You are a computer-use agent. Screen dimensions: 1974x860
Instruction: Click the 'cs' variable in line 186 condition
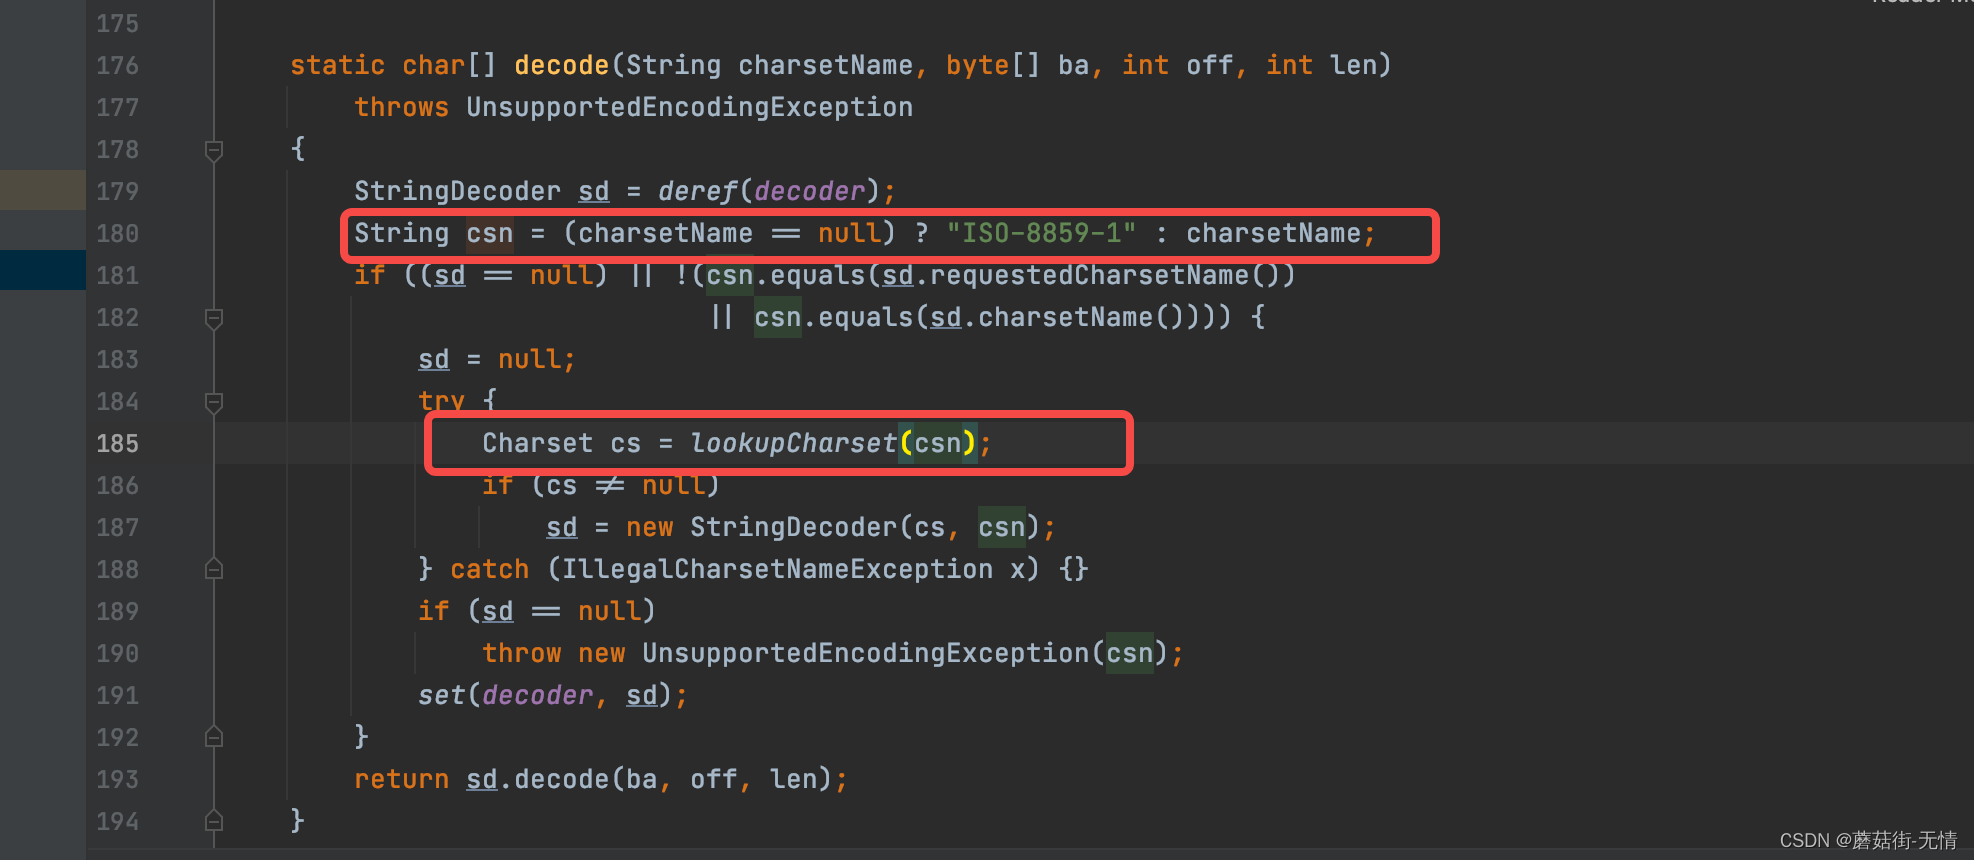[561, 486]
